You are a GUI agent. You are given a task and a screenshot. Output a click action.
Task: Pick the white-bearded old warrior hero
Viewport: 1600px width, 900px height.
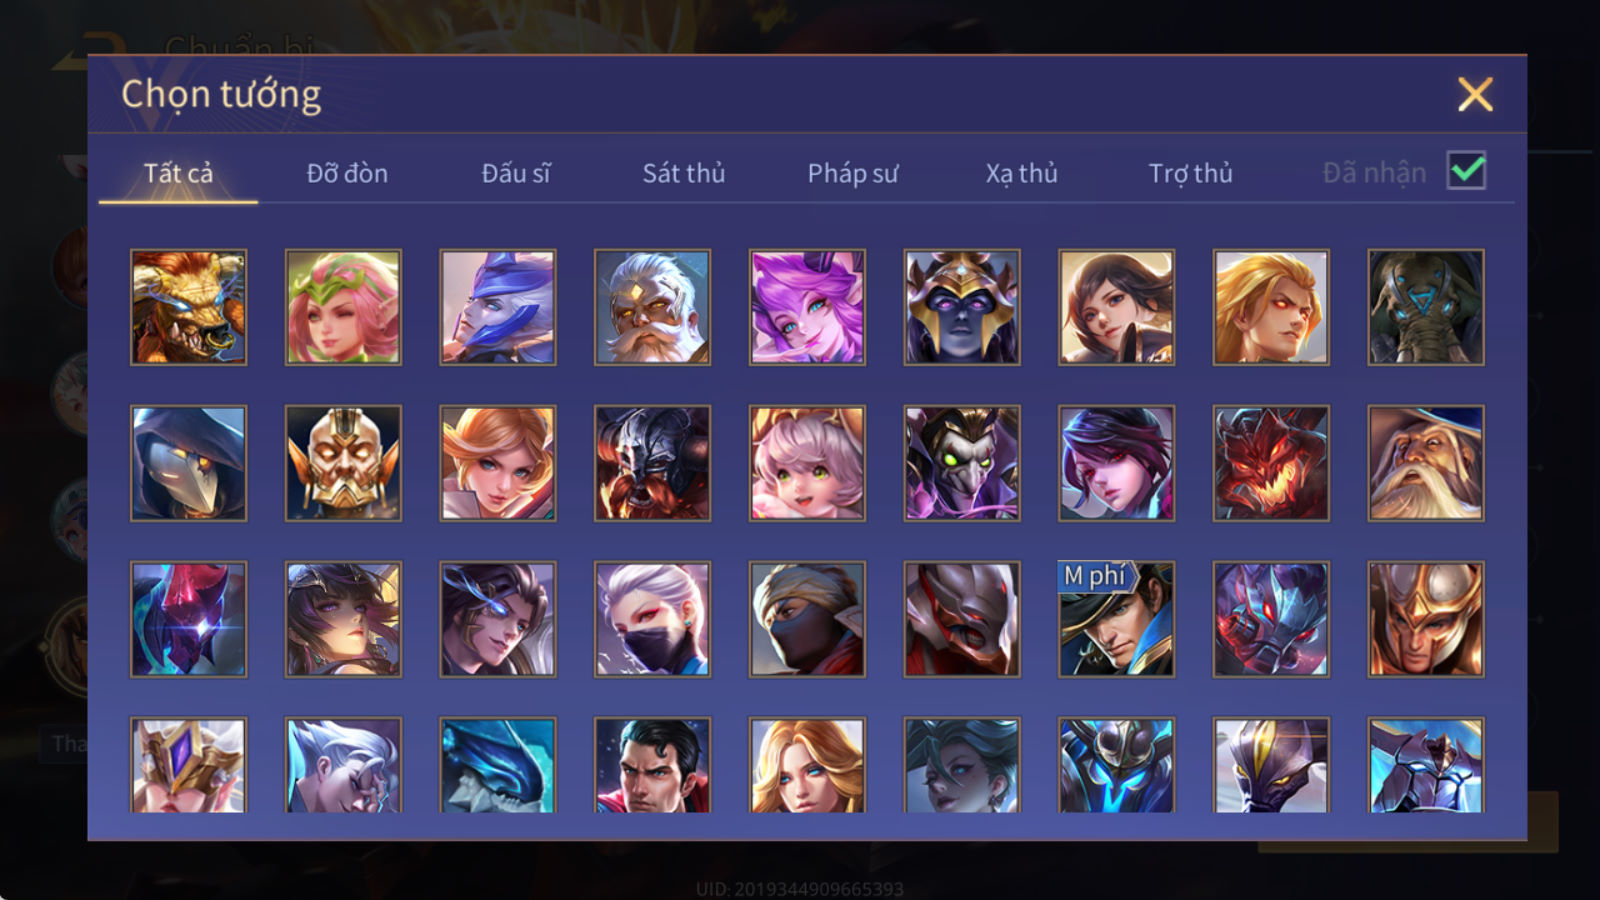tap(652, 307)
